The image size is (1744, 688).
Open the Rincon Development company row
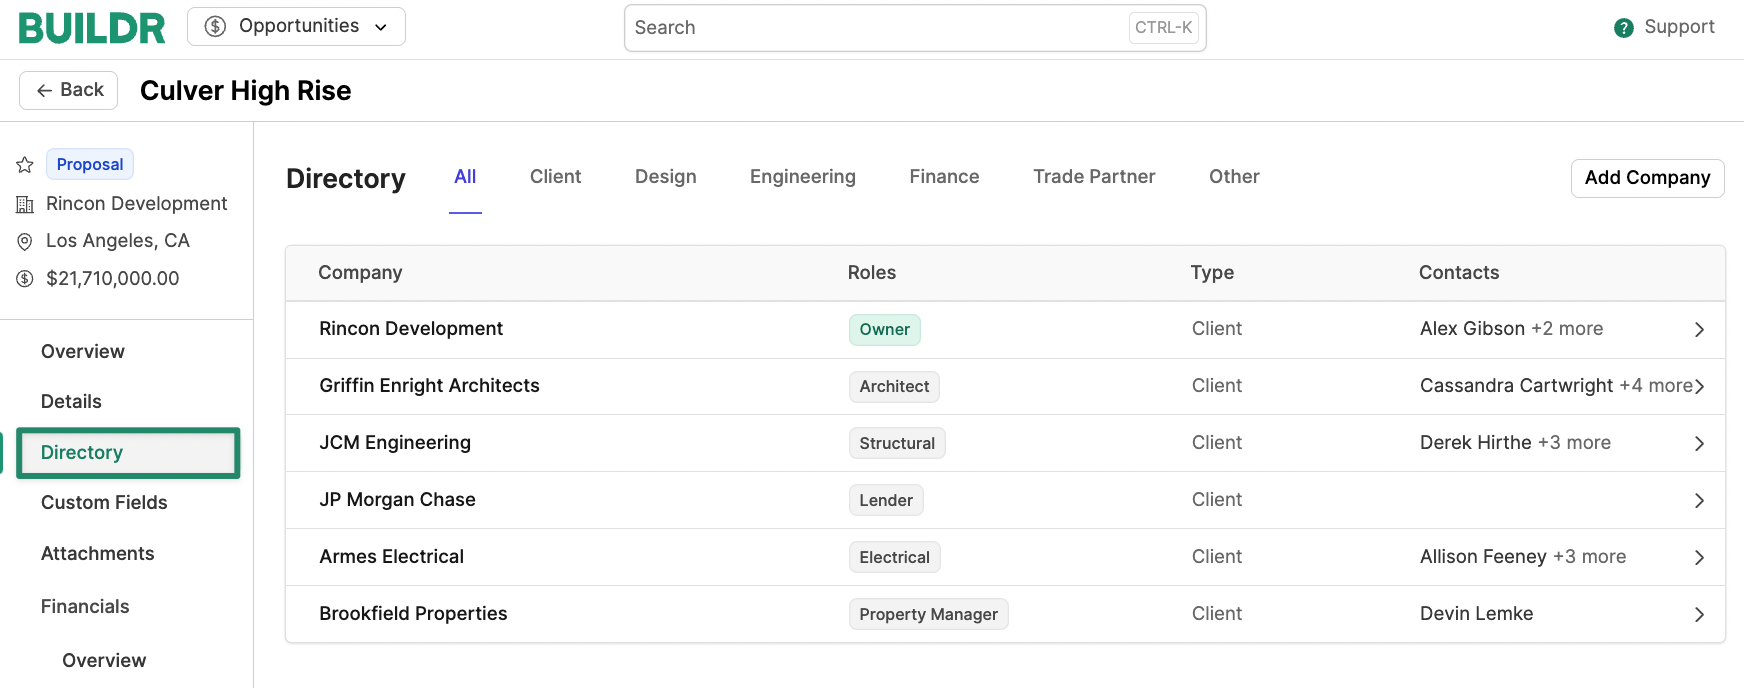tap(1005, 330)
